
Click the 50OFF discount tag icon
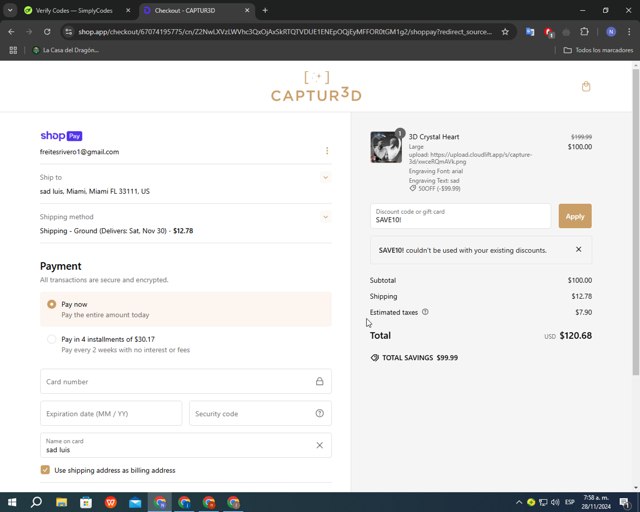tap(413, 189)
